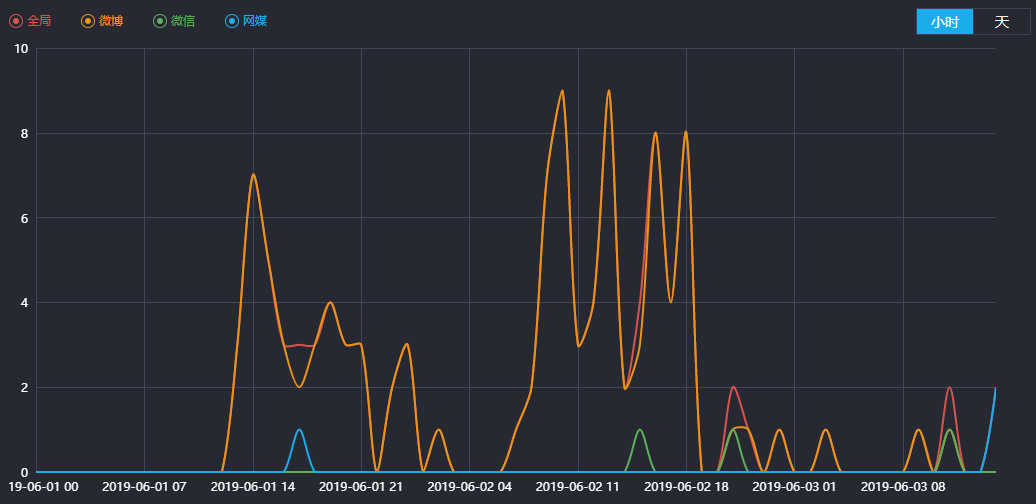Click y-axis value 8
The width and height of the screenshot is (1036, 504).
[x=24, y=133]
